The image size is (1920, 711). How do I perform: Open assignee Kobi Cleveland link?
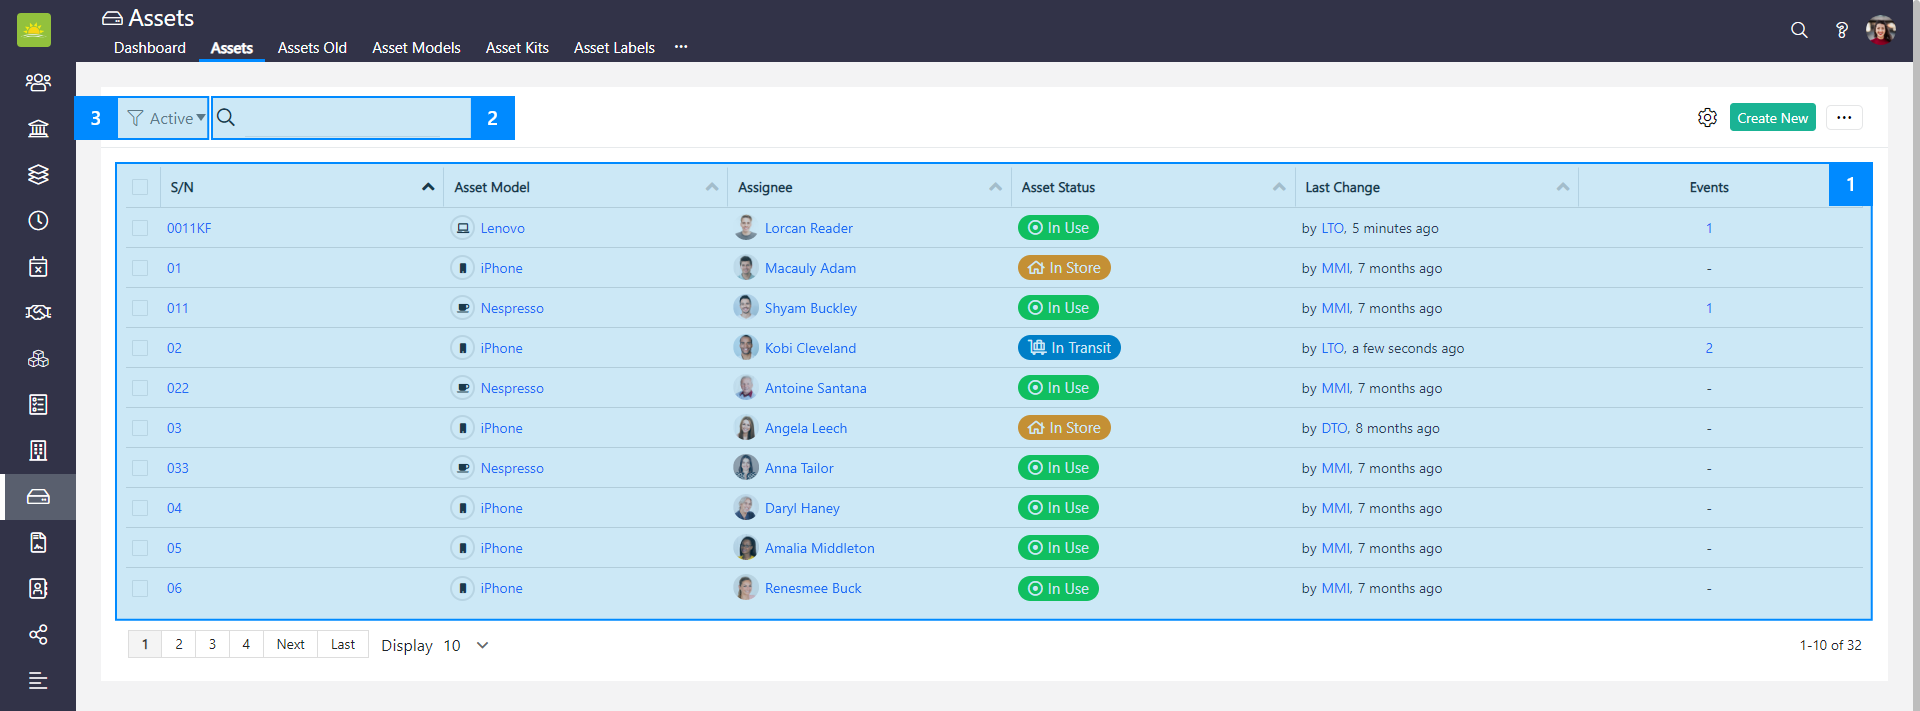pos(810,348)
